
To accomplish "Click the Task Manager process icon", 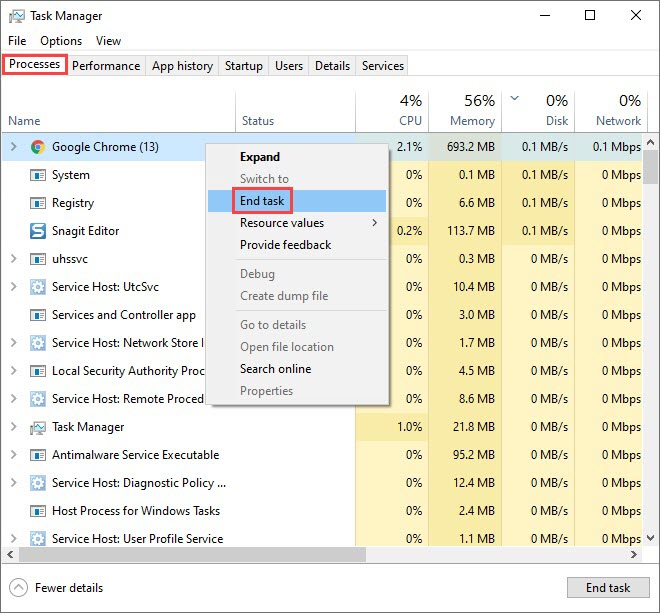I will [38, 427].
